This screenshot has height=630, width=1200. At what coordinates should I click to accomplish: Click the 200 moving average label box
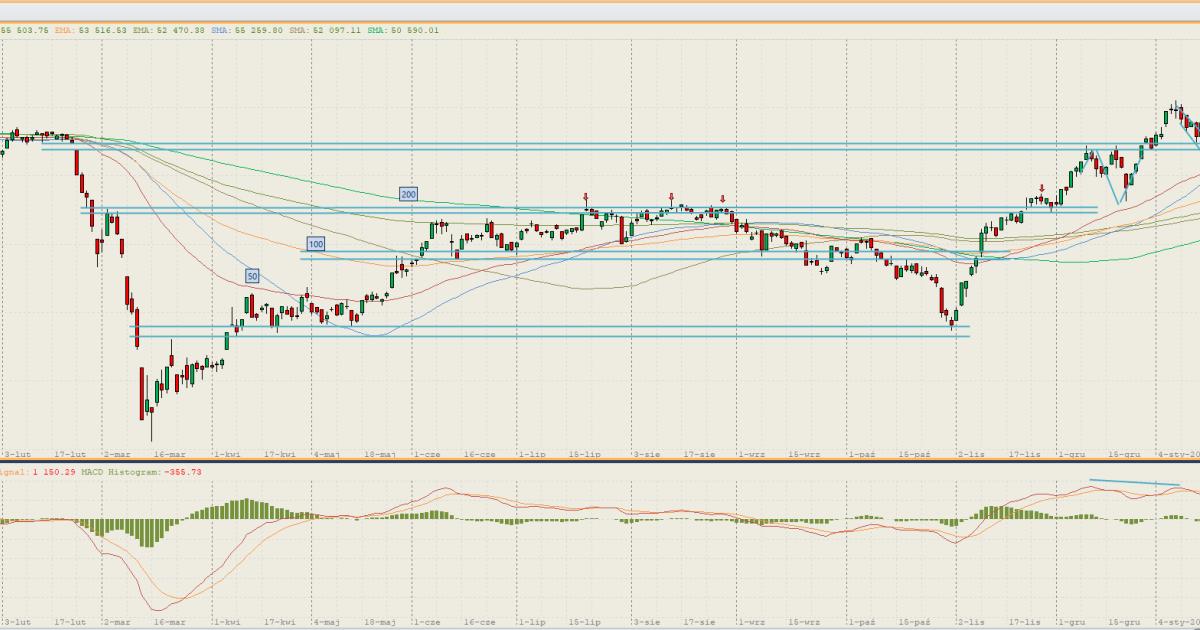[407, 194]
